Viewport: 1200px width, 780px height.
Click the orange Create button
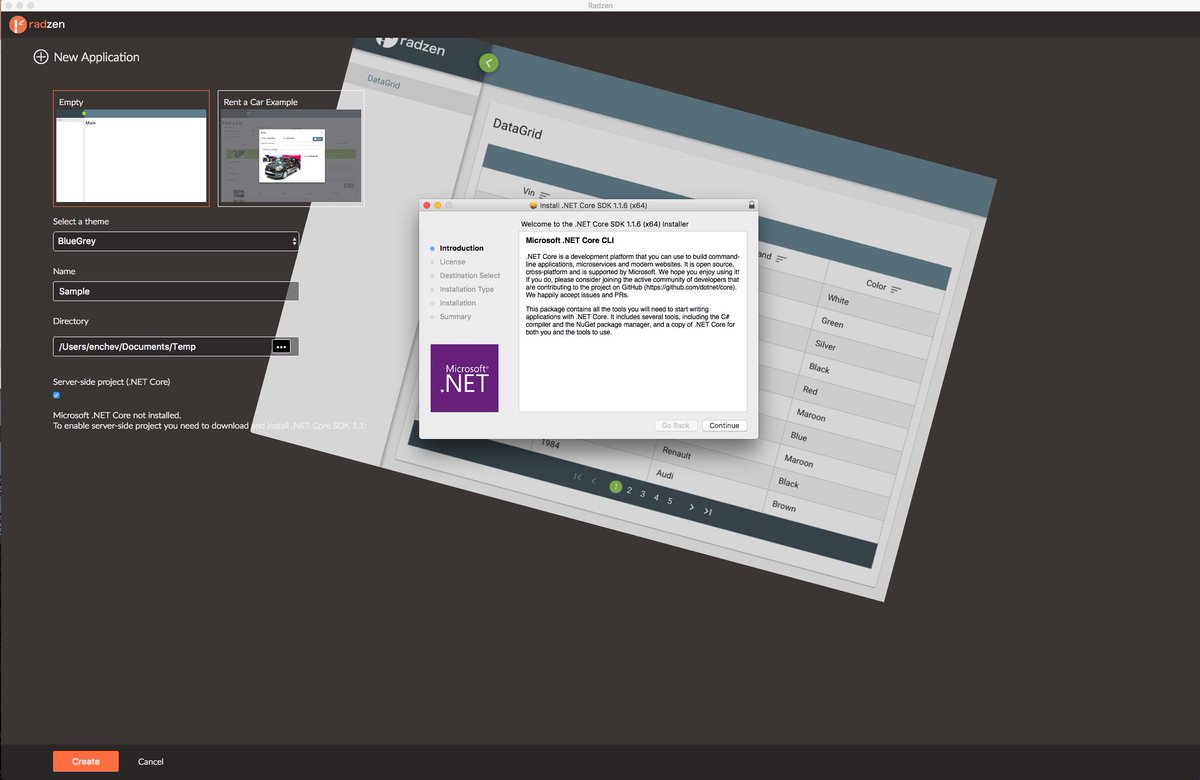(86, 761)
